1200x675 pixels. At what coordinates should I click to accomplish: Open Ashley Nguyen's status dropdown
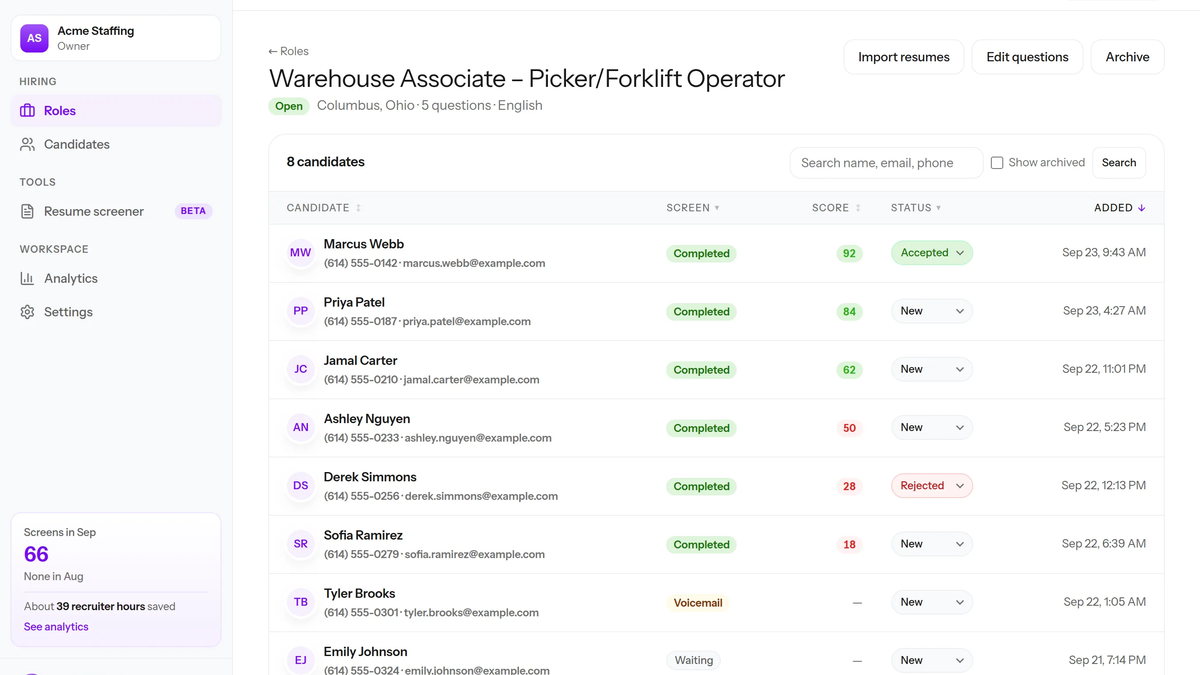coord(932,427)
